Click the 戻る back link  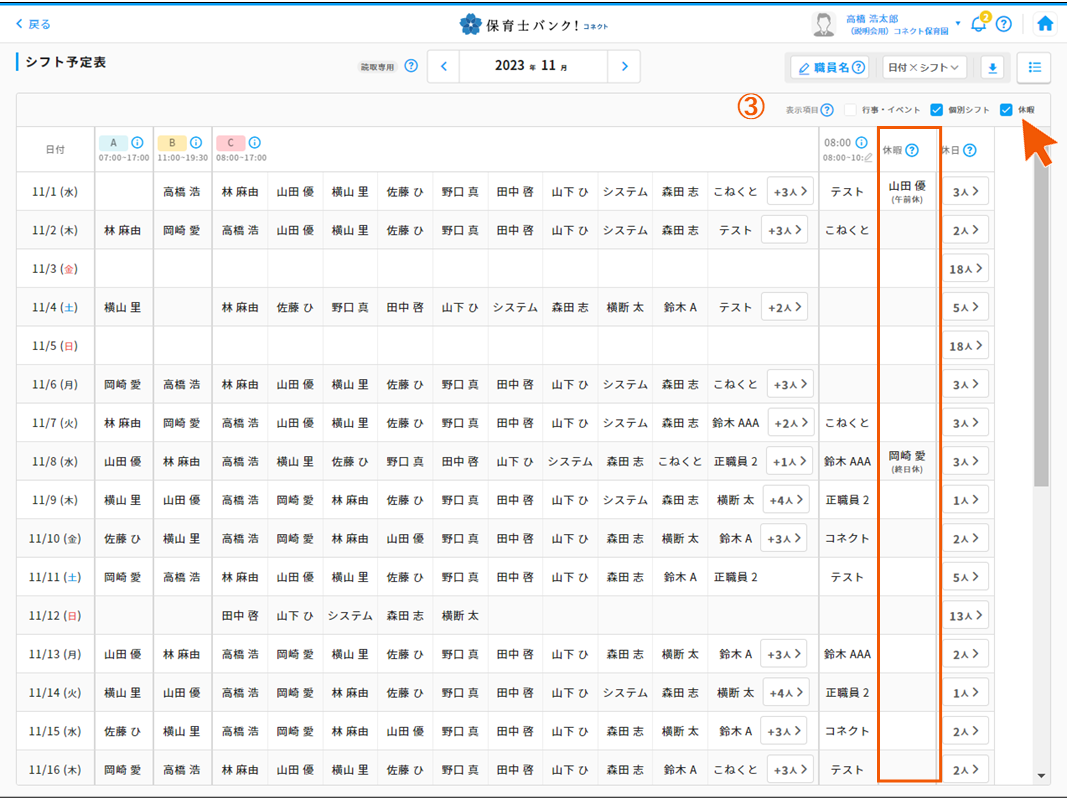[35, 22]
